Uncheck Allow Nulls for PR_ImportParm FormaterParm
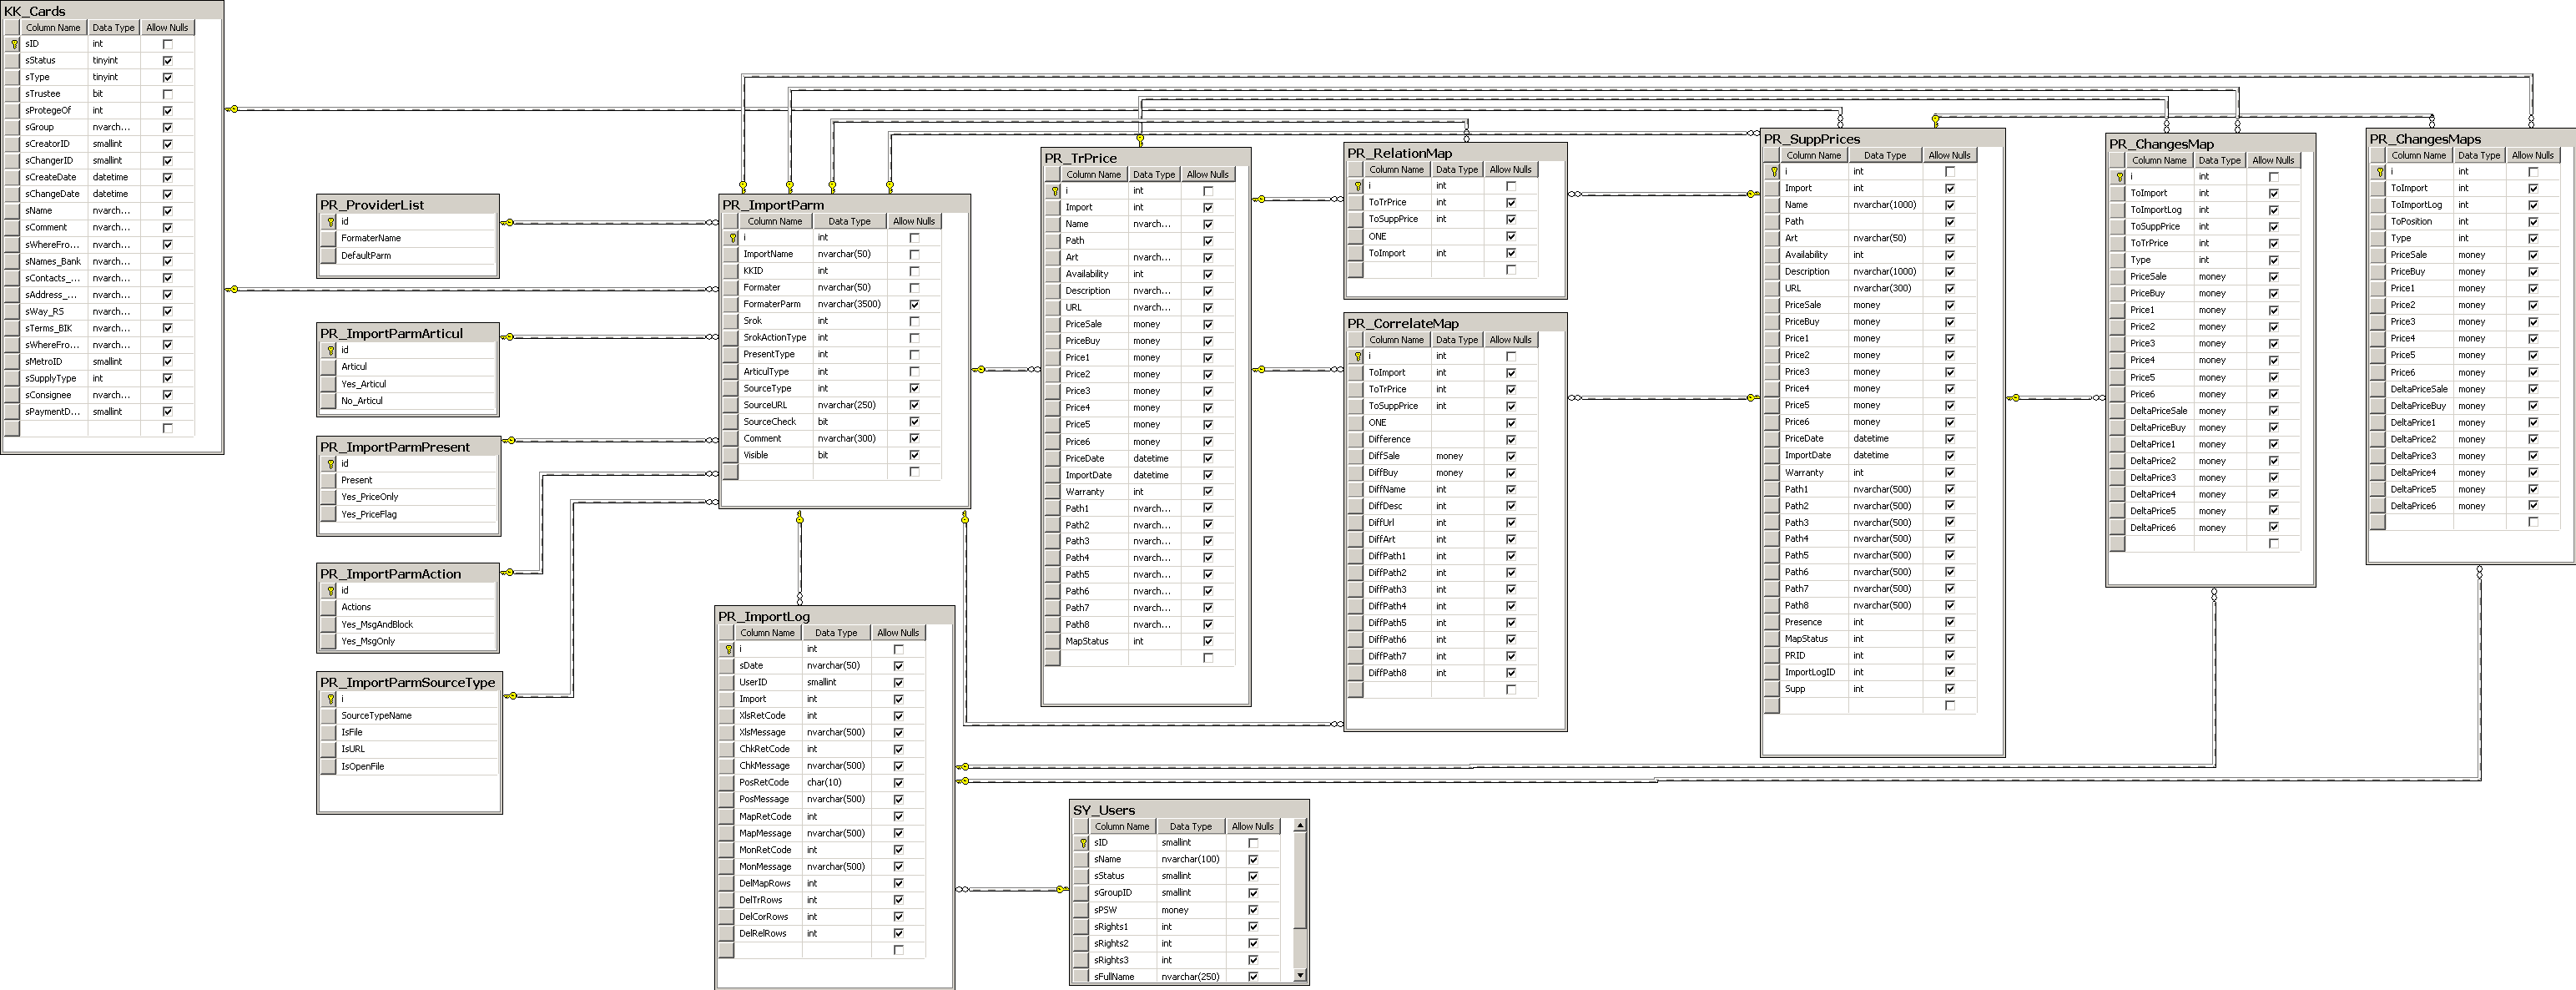The height and width of the screenshot is (990, 2576). click(914, 304)
